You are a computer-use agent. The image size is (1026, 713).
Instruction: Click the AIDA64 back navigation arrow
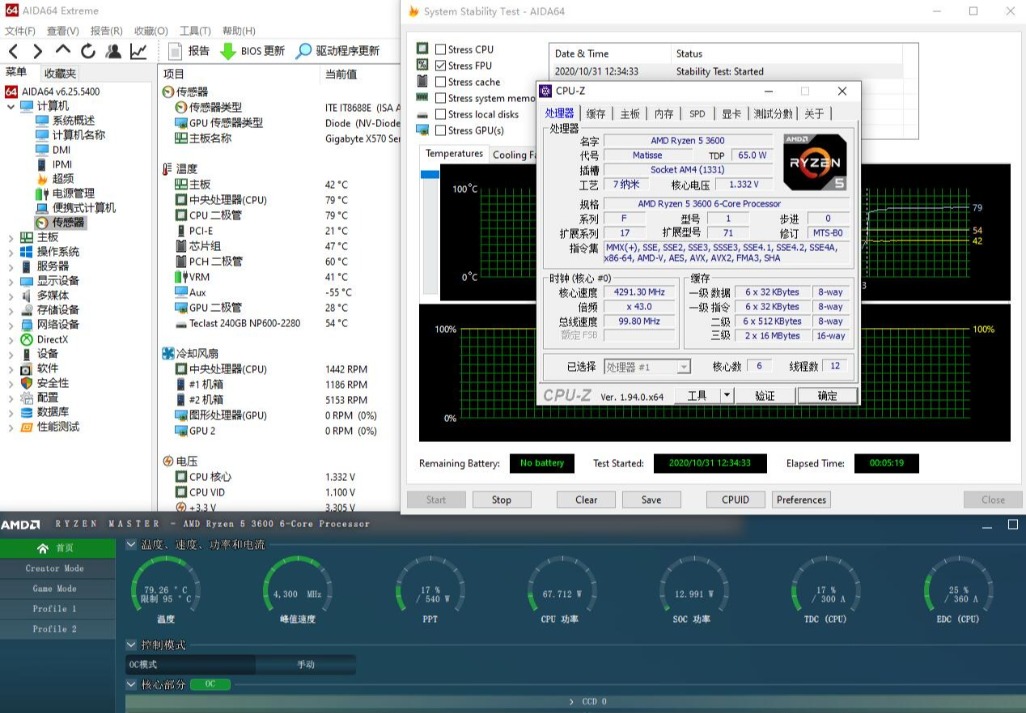pyautogui.click(x=14, y=51)
